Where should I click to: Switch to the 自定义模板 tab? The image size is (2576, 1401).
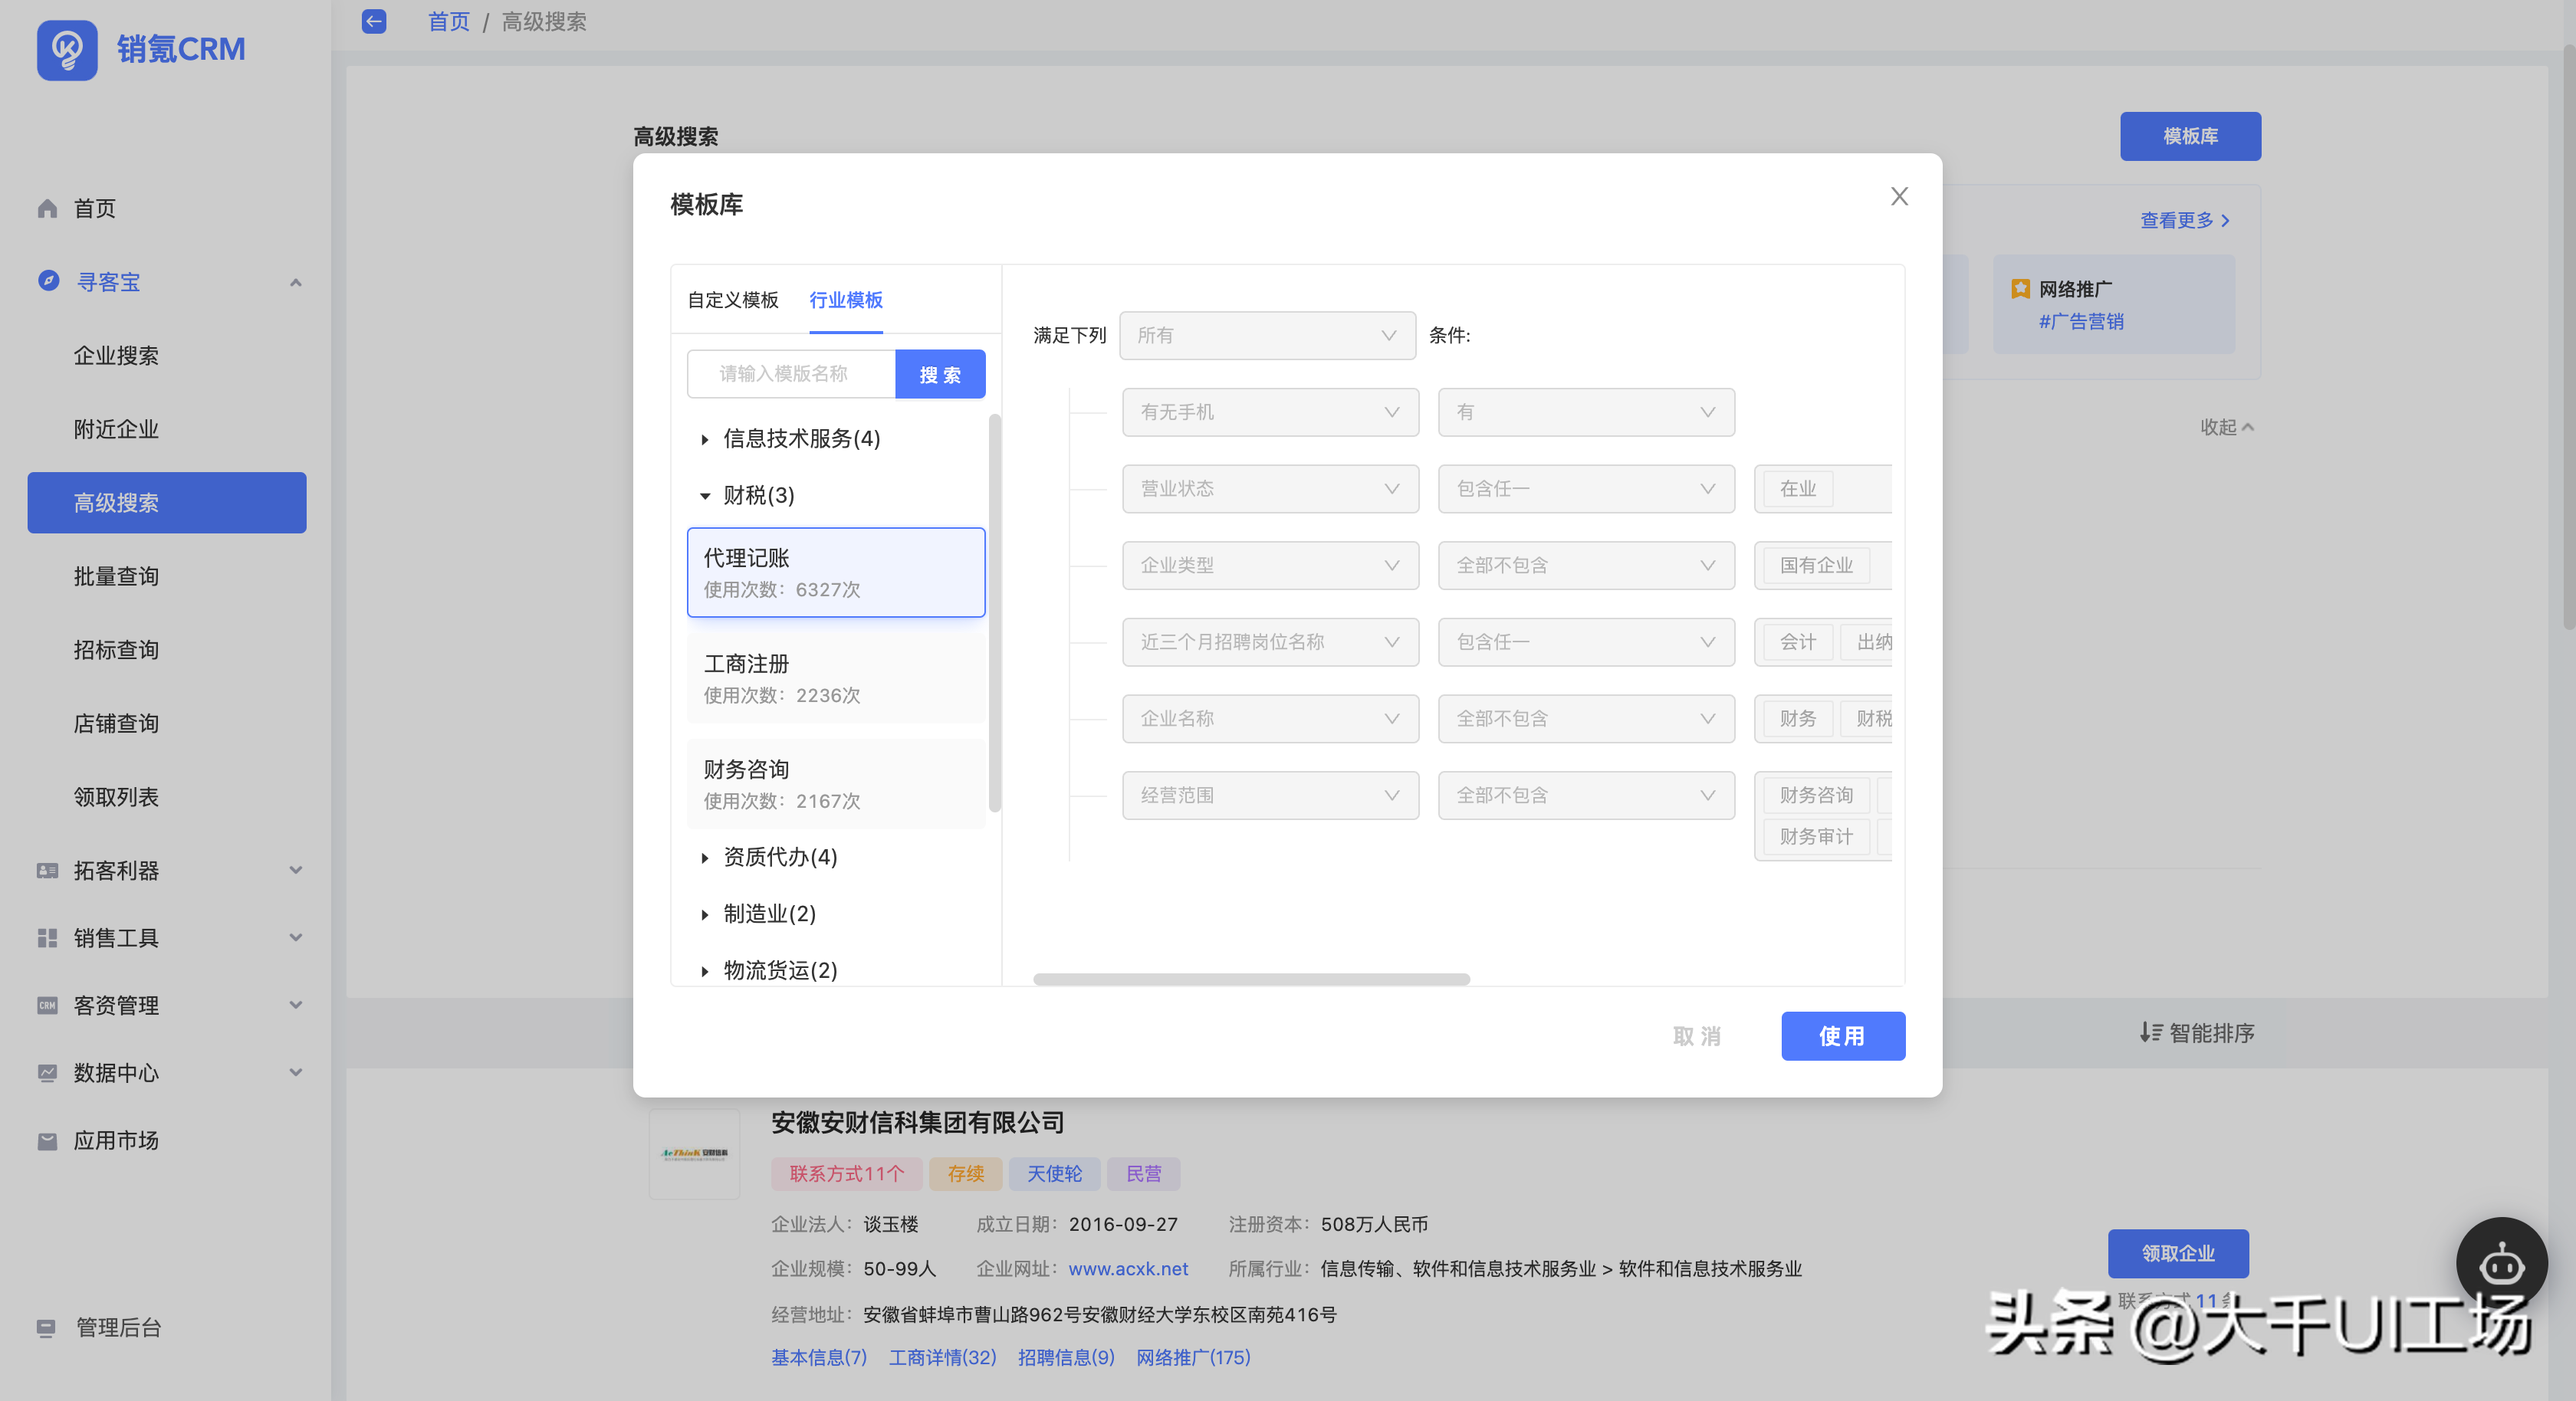732,300
